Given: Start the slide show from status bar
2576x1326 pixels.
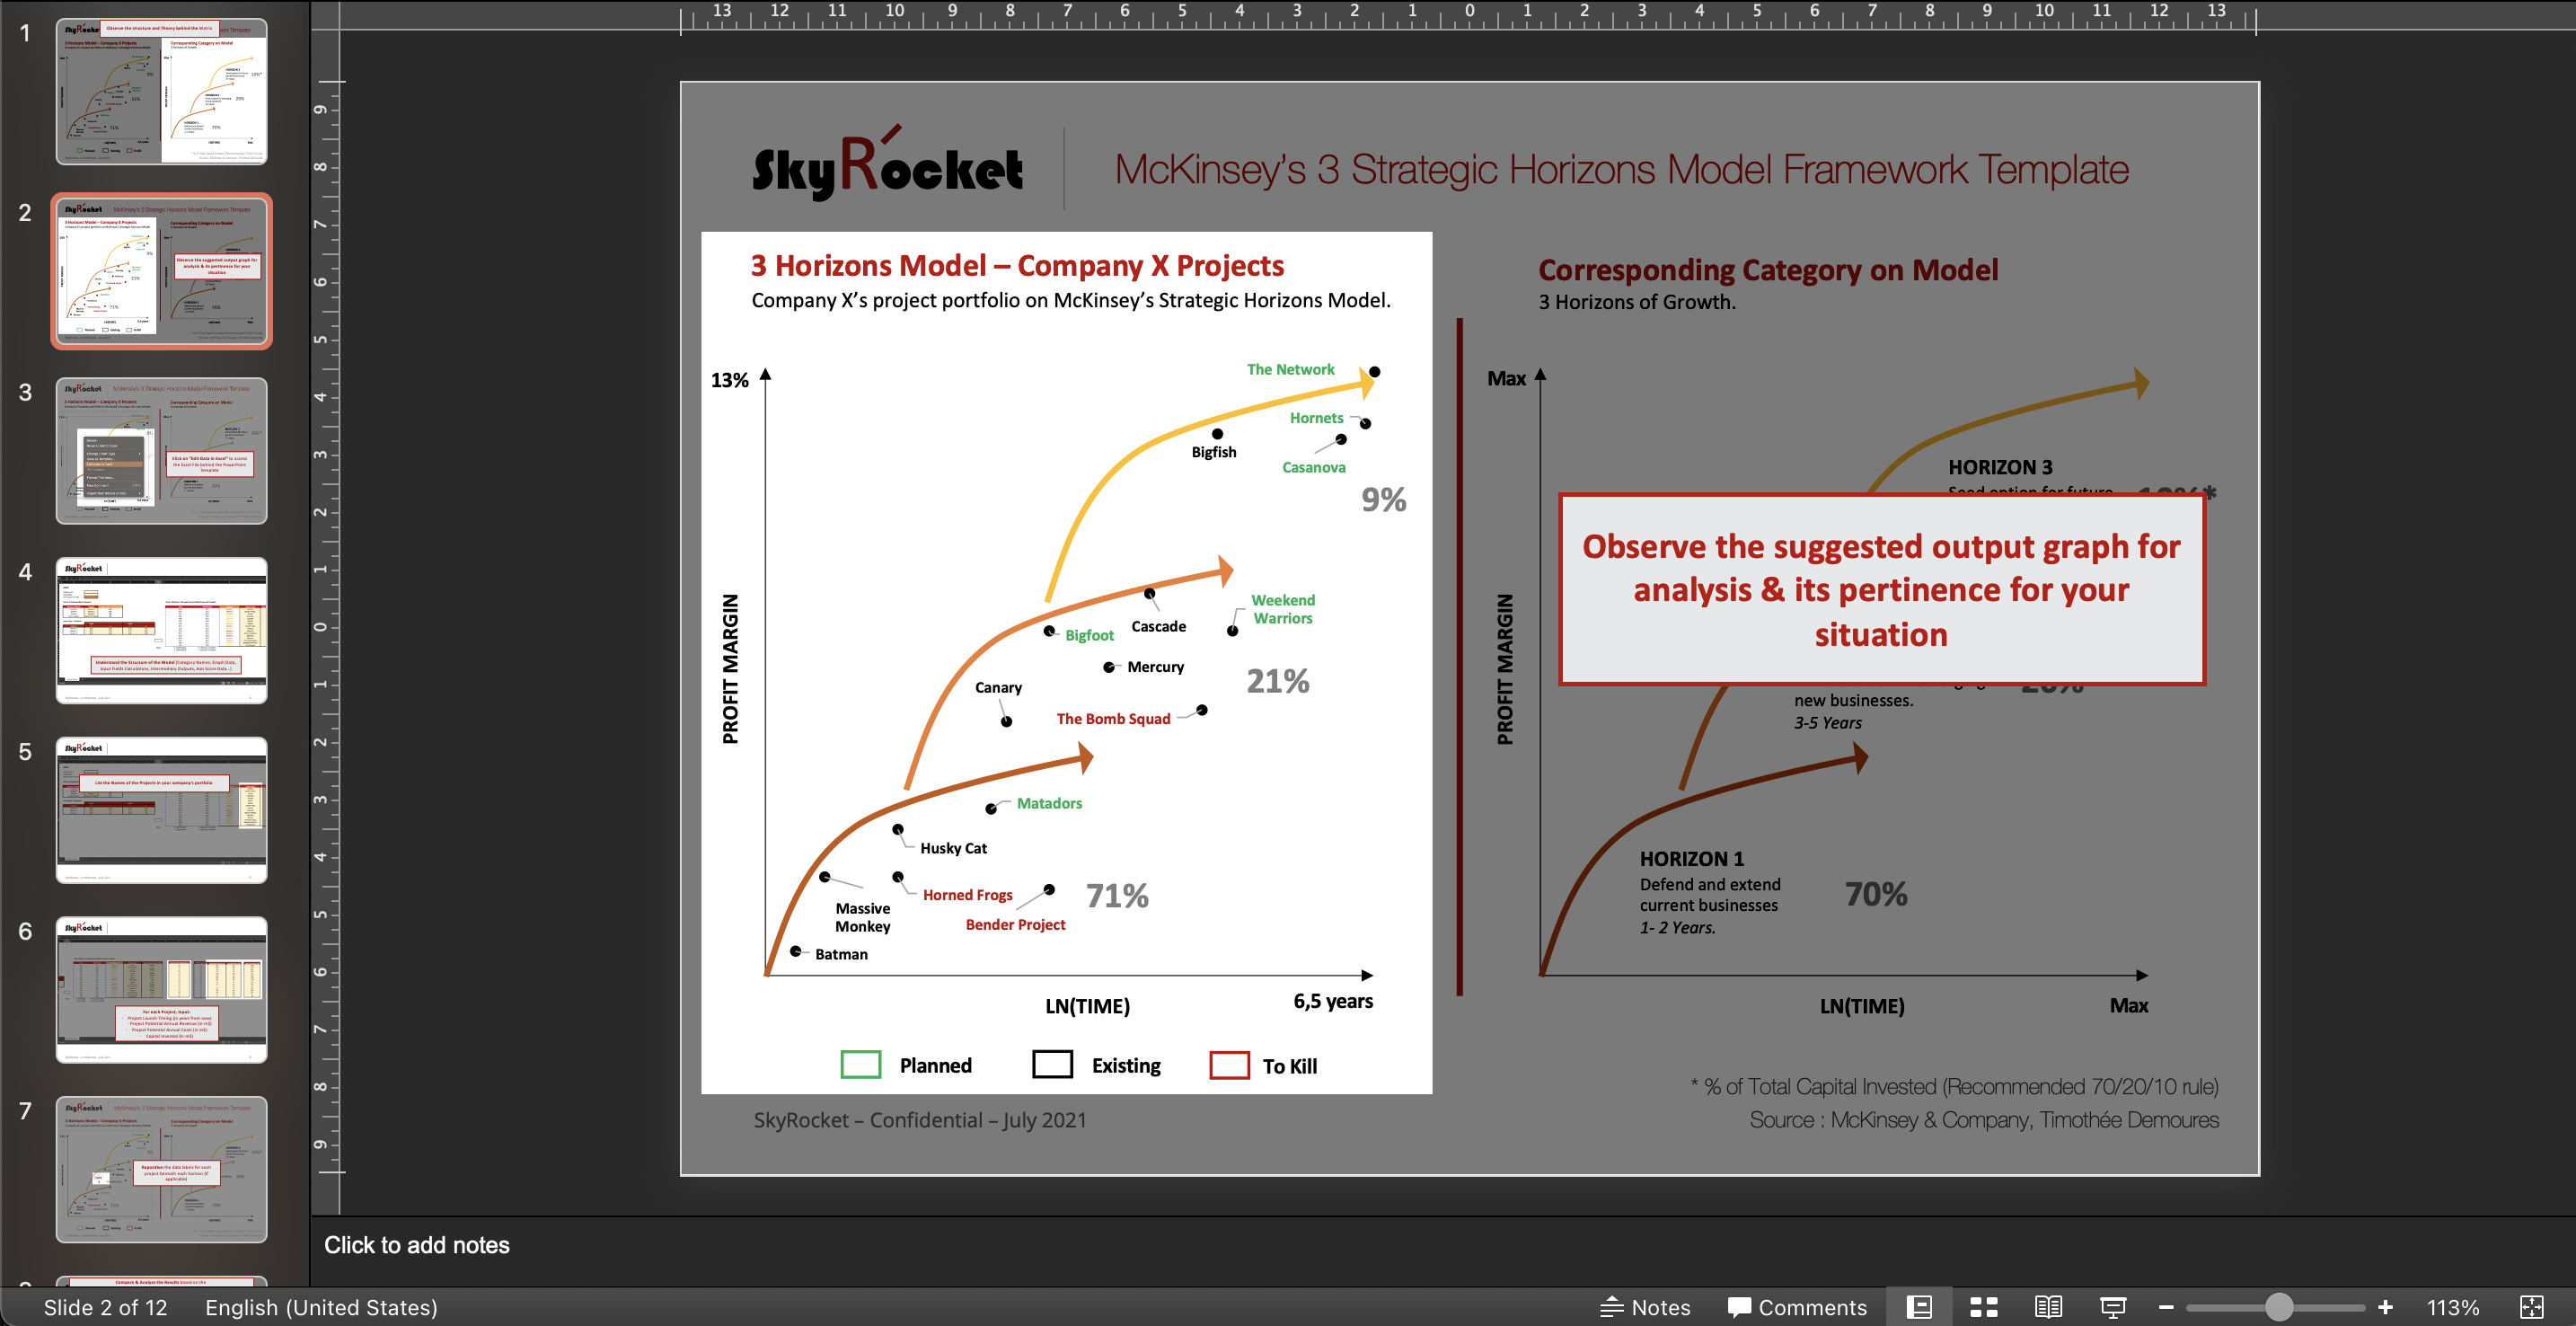Looking at the screenshot, I should pos(2112,1307).
